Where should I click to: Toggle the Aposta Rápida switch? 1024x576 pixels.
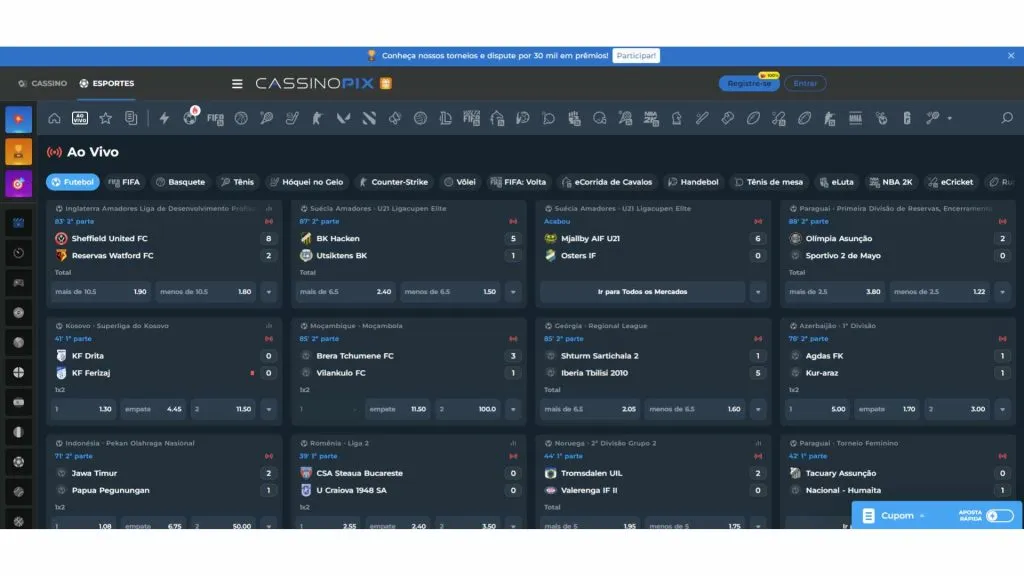point(998,516)
